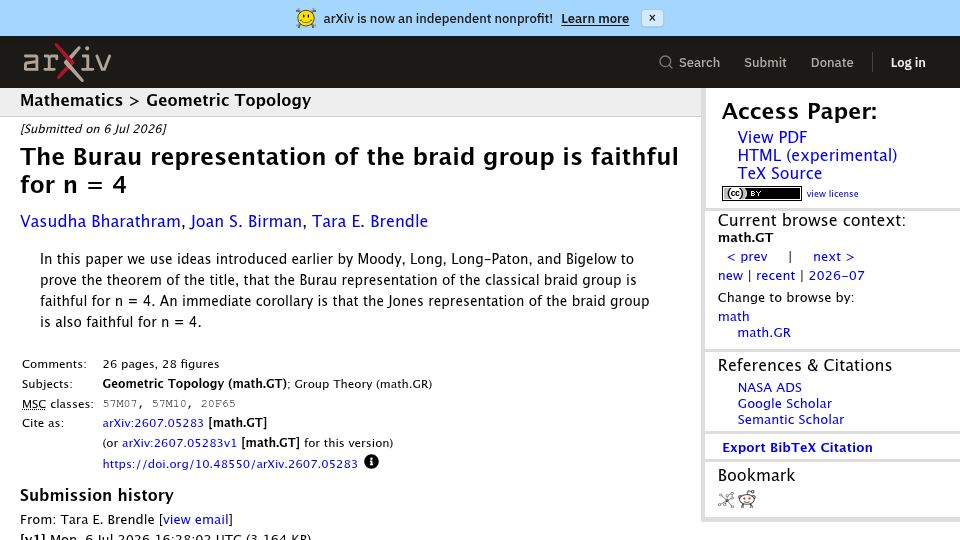Click Log in in the header
The image size is (960, 540).
pos(907,62)
